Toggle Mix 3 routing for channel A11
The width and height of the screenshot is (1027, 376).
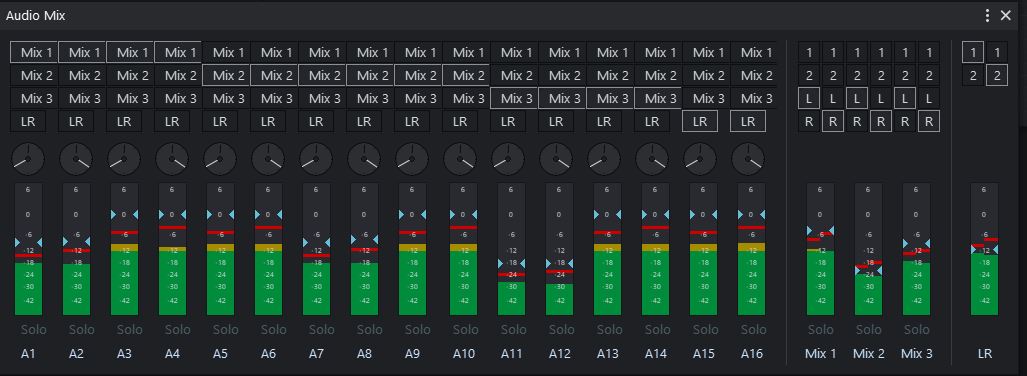[x=515, y=99]
